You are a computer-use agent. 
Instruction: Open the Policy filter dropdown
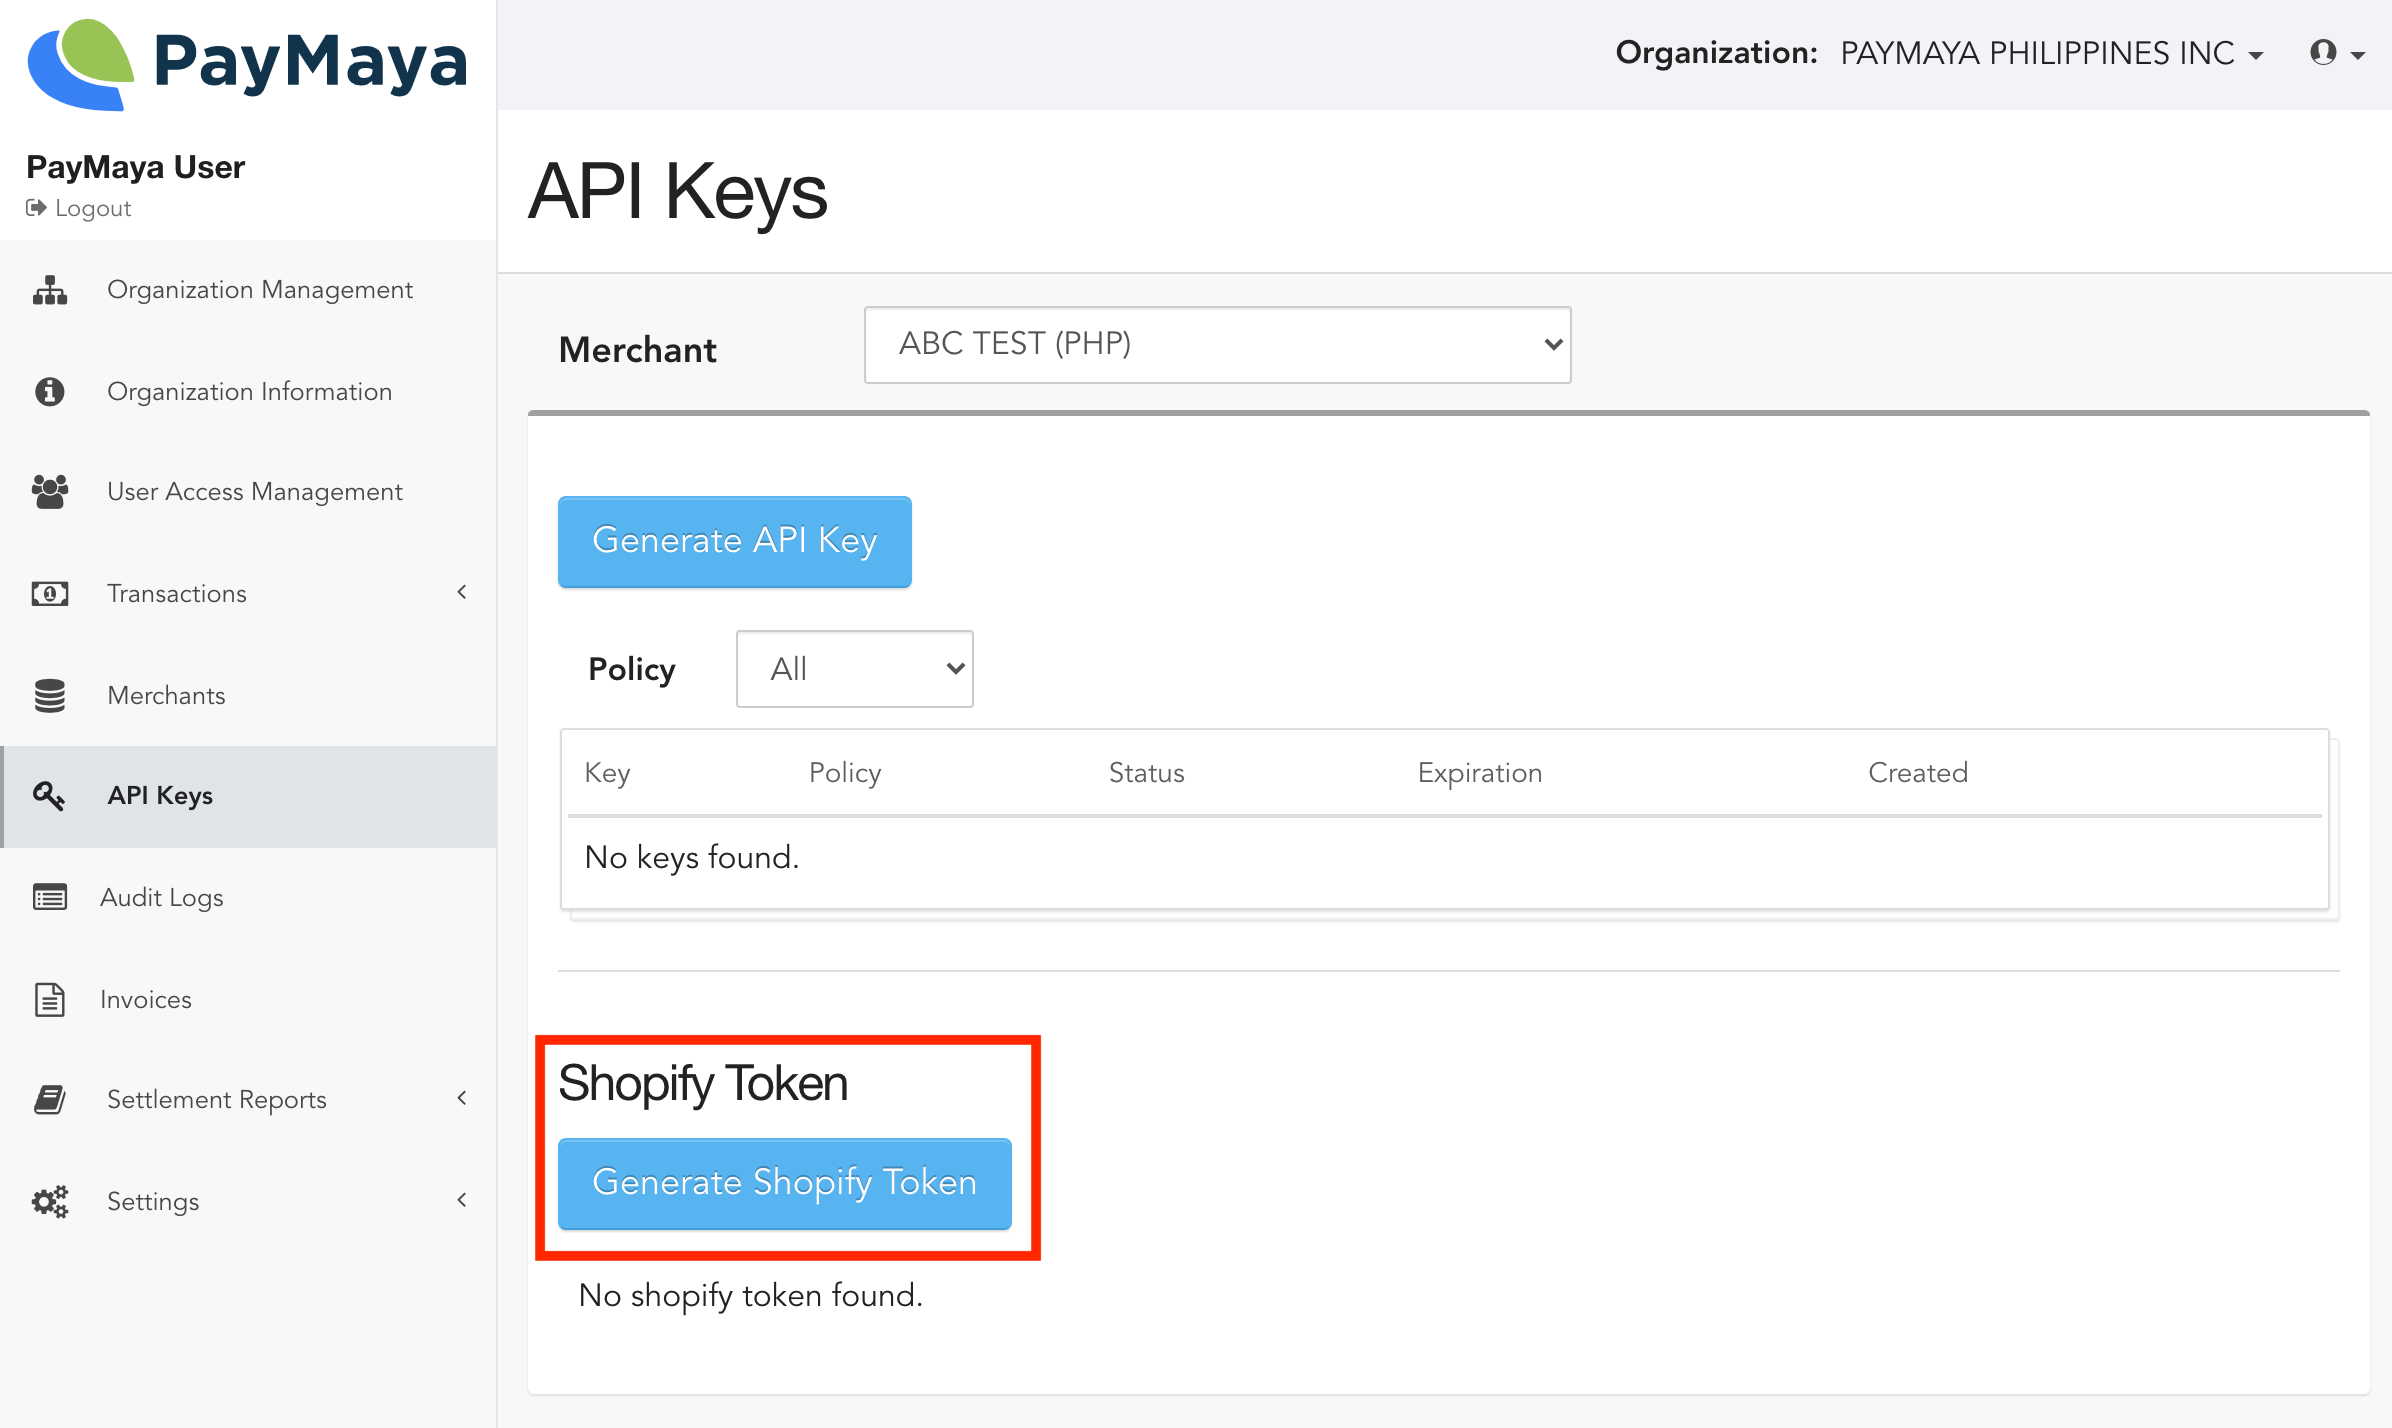(x=854, y=669)
